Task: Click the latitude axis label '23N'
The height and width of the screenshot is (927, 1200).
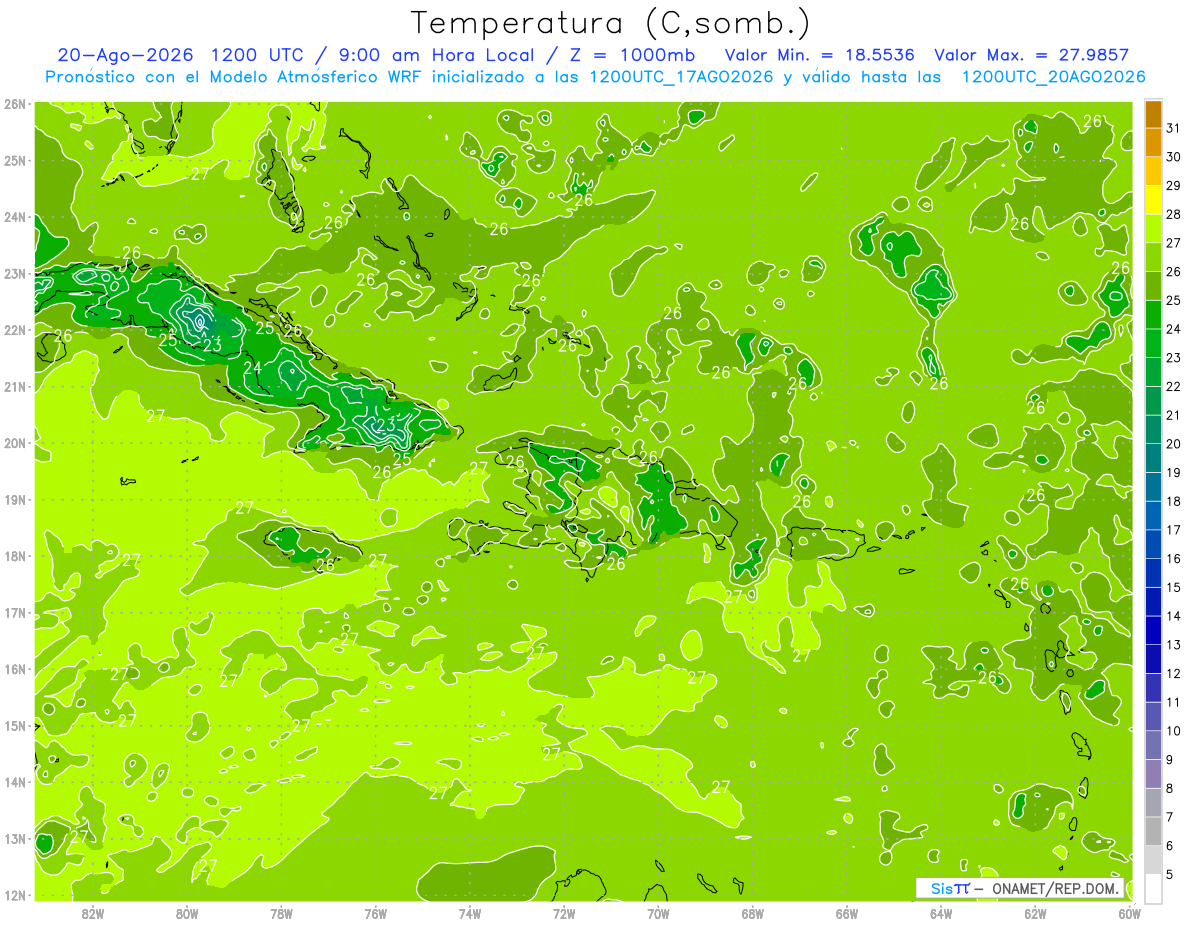Action: pyautogui.click(x=15, y=273)
